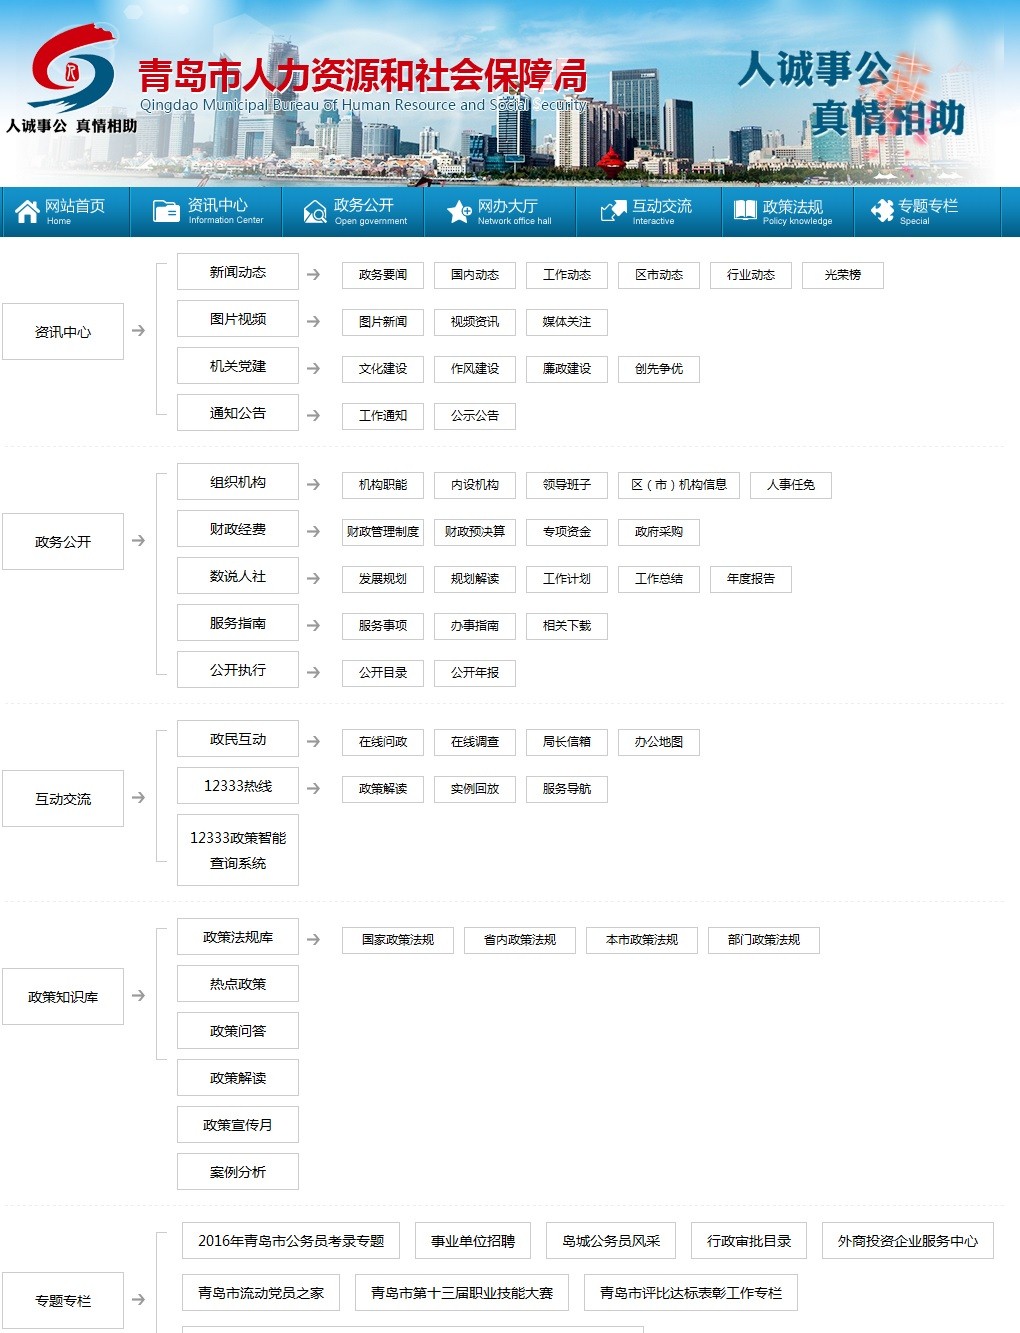Image resolution: width=1020 pixels, height=1333 pixels.
Task: Click the star icon for 网办大厅
Action: click(459, 211)
